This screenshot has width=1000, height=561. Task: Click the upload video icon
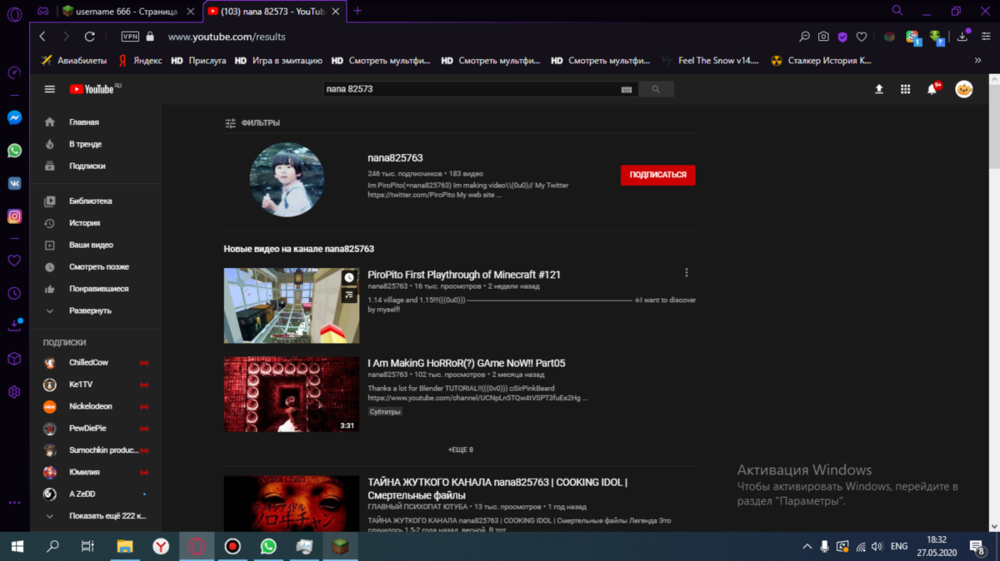click(879, 89)
